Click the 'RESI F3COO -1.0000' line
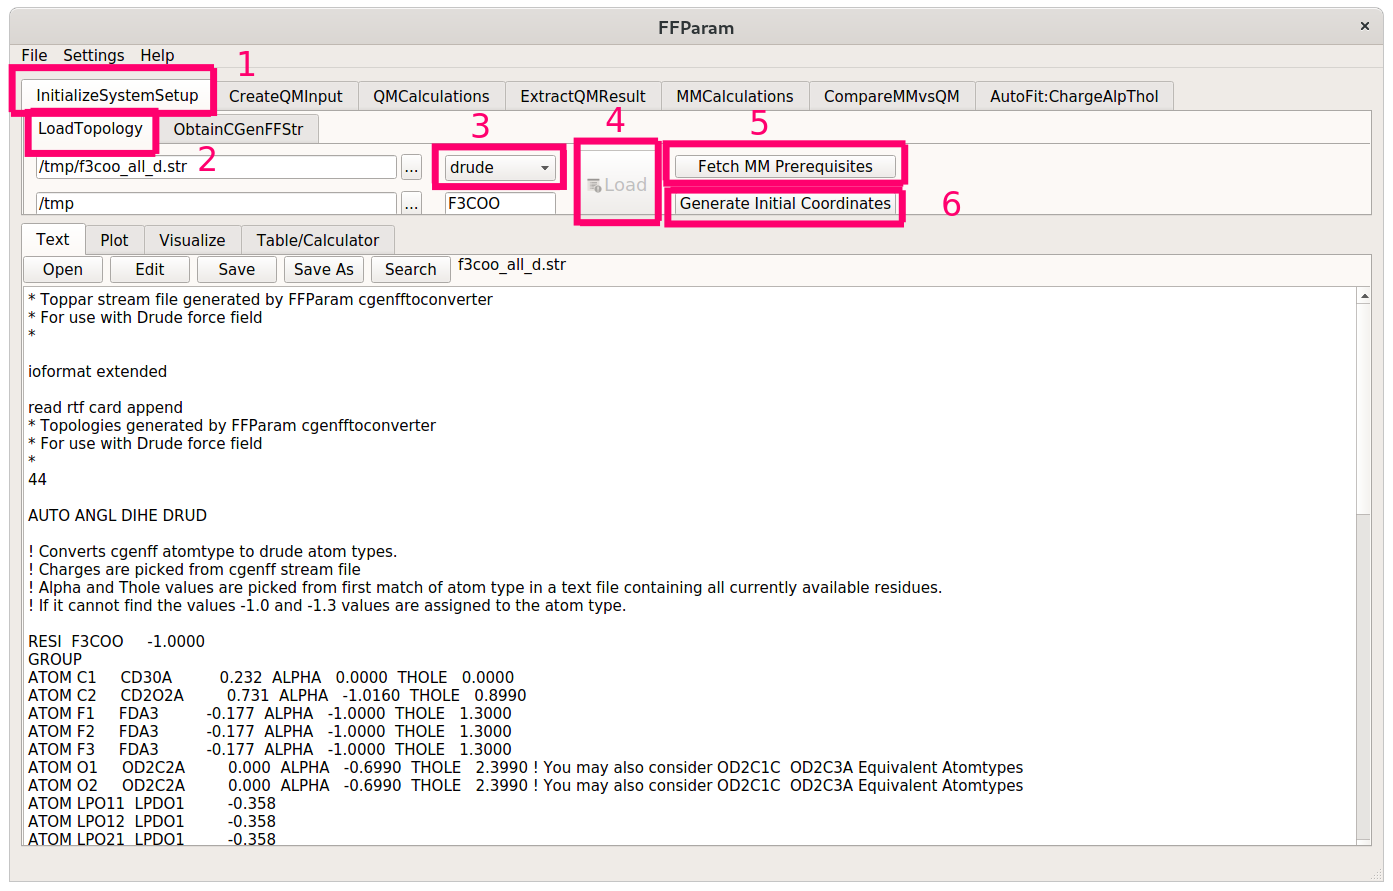Viewport: 1393px width, 891px height. 117,641
